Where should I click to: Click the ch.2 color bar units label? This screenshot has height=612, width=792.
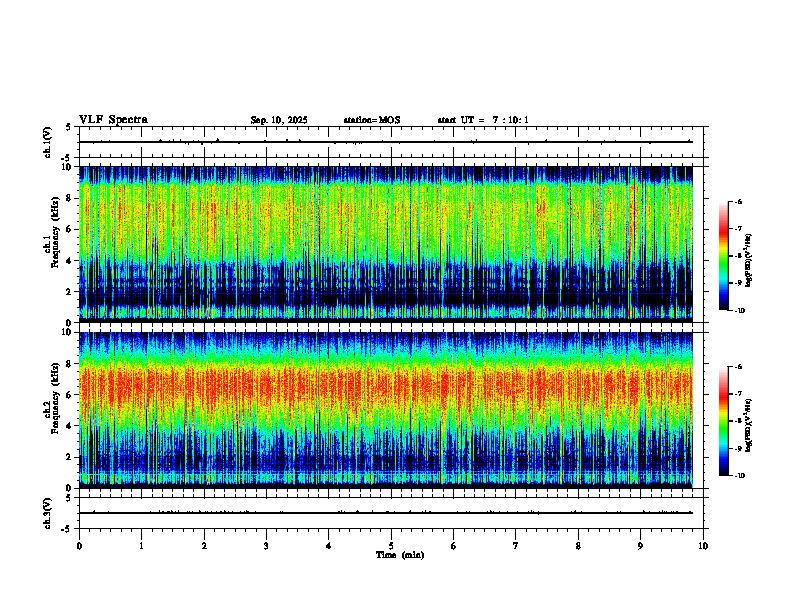click(x=749, y=425)
